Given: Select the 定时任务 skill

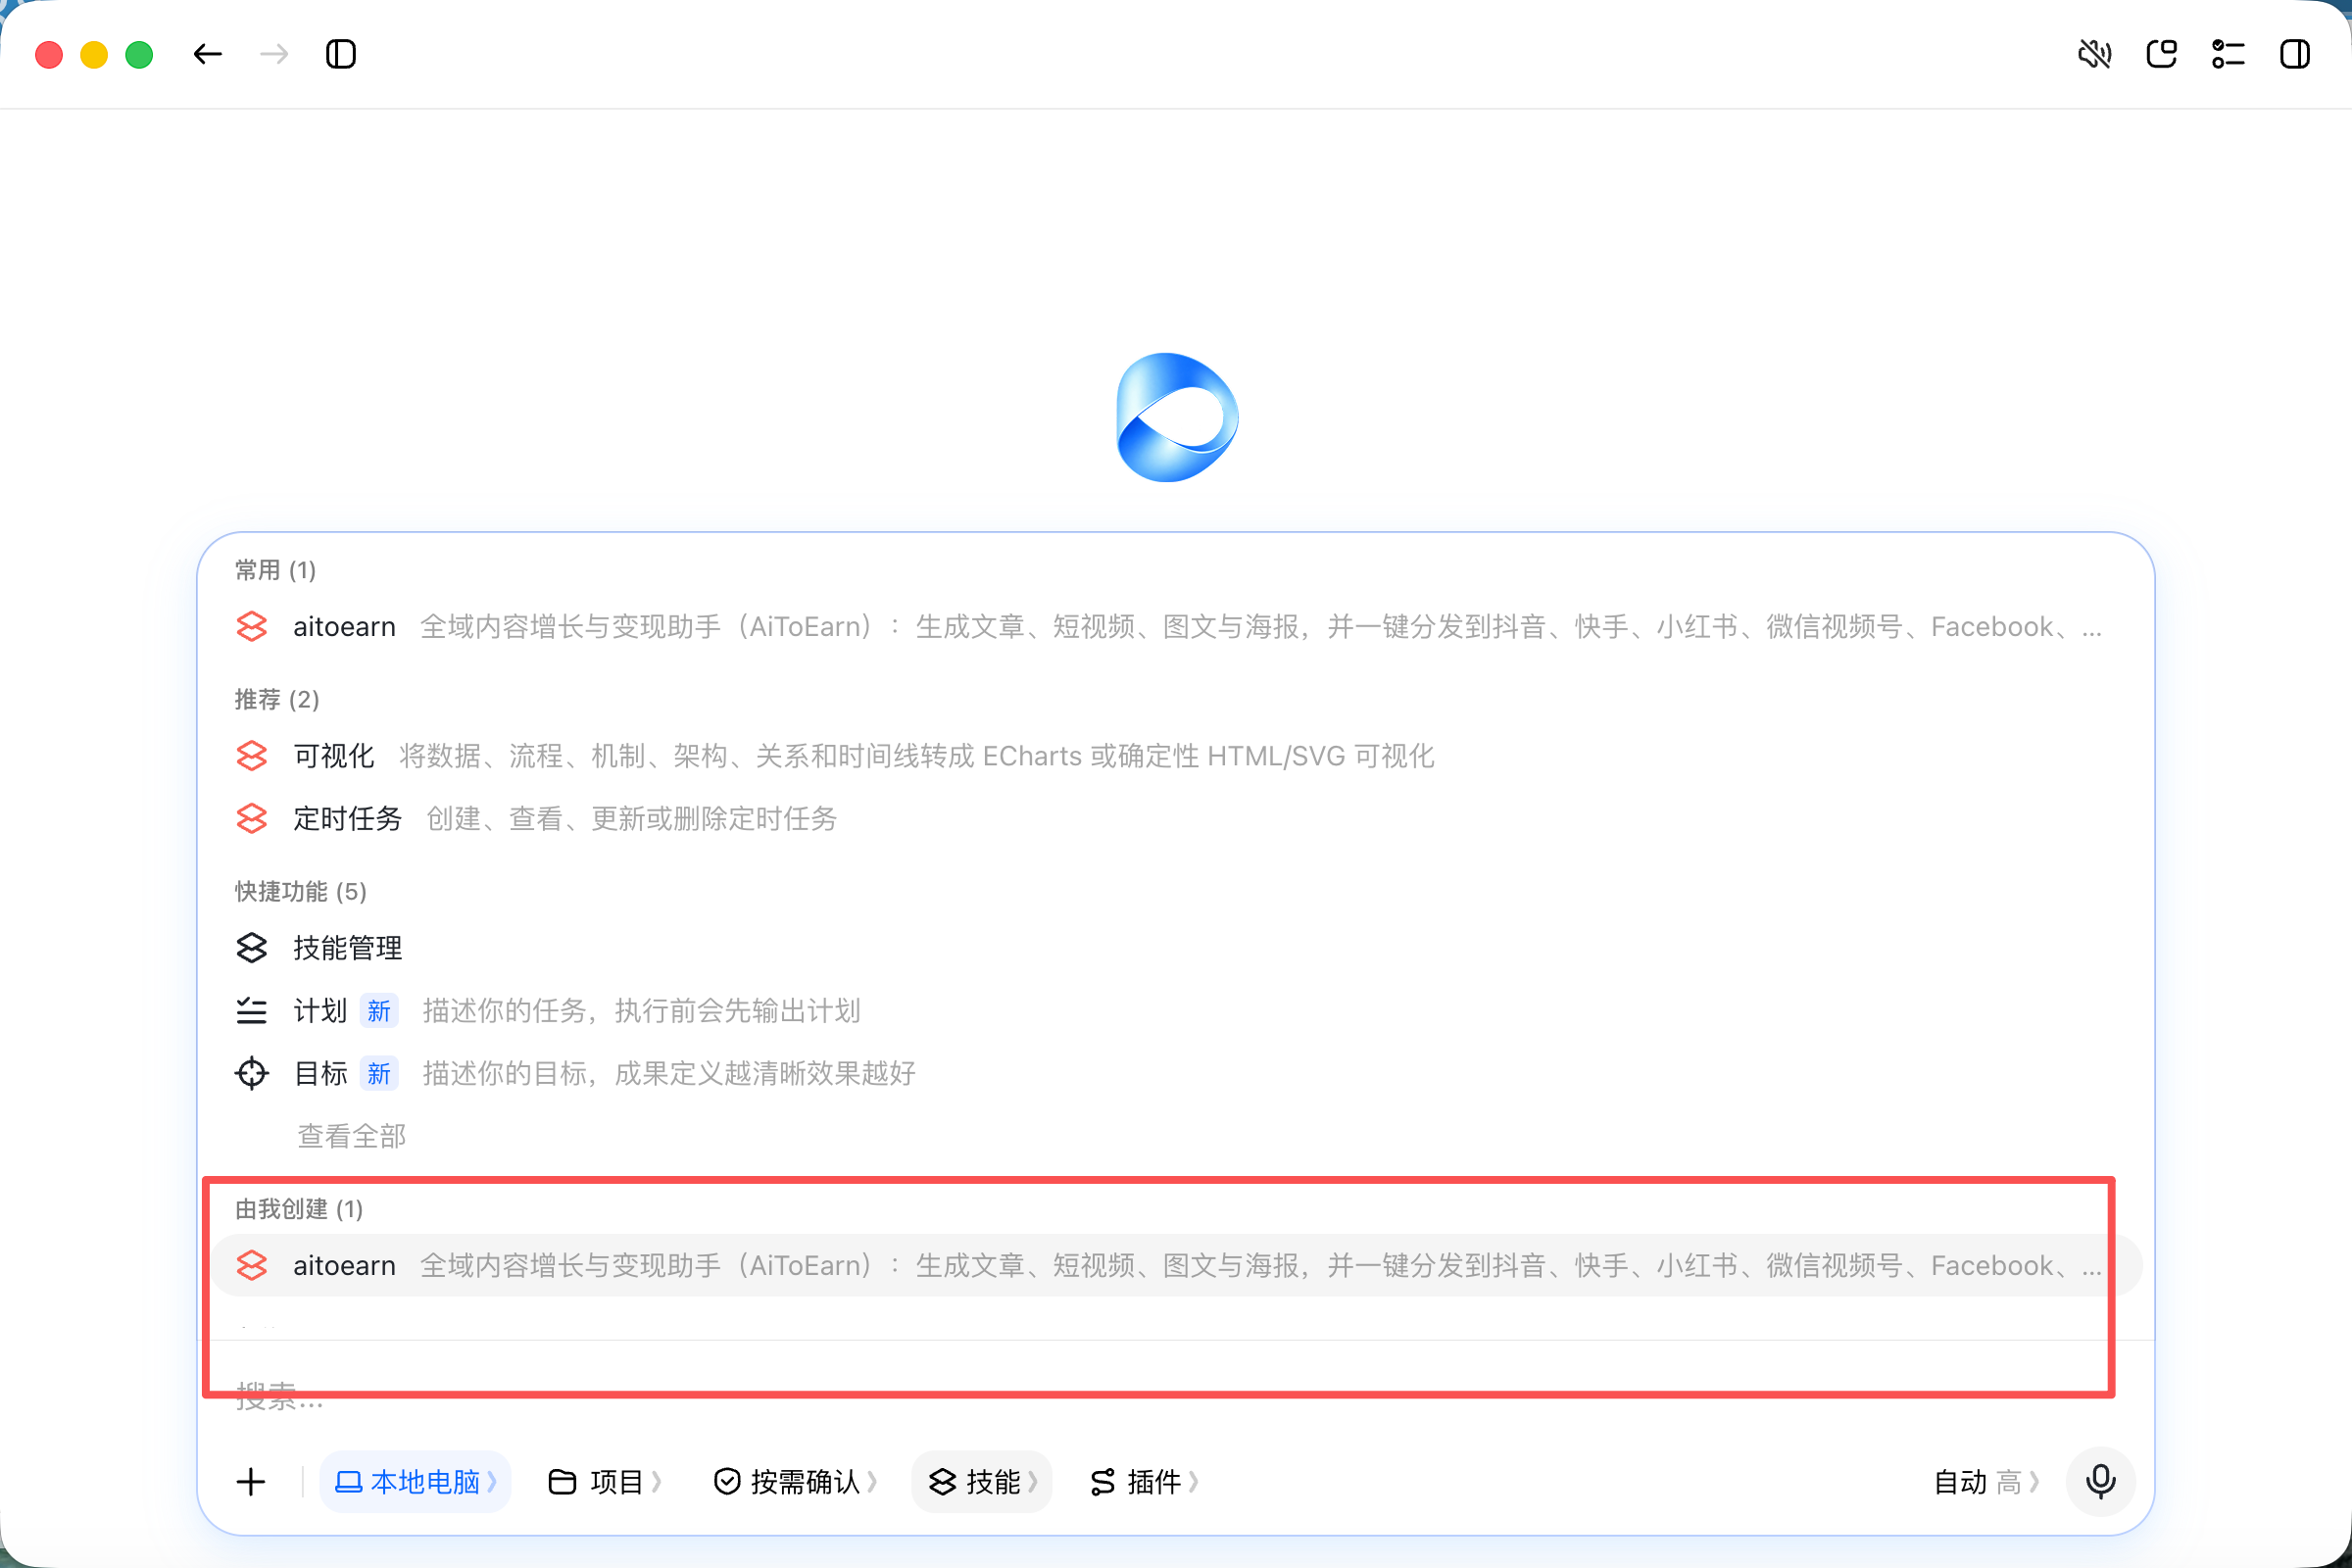Looking at the screenshot, I should click(x=1176, y=819).
